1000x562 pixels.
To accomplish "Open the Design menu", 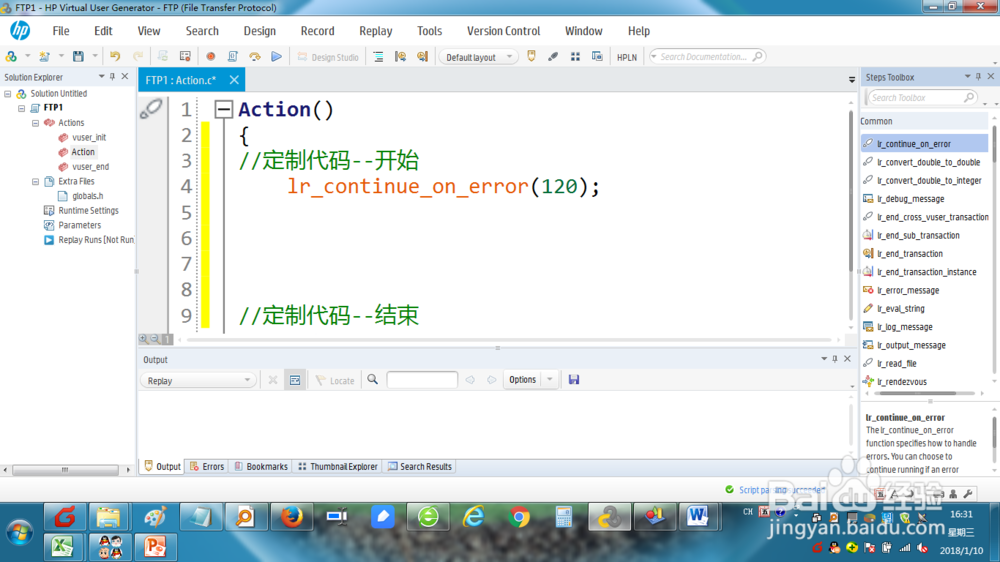I will tap(260, 31).
